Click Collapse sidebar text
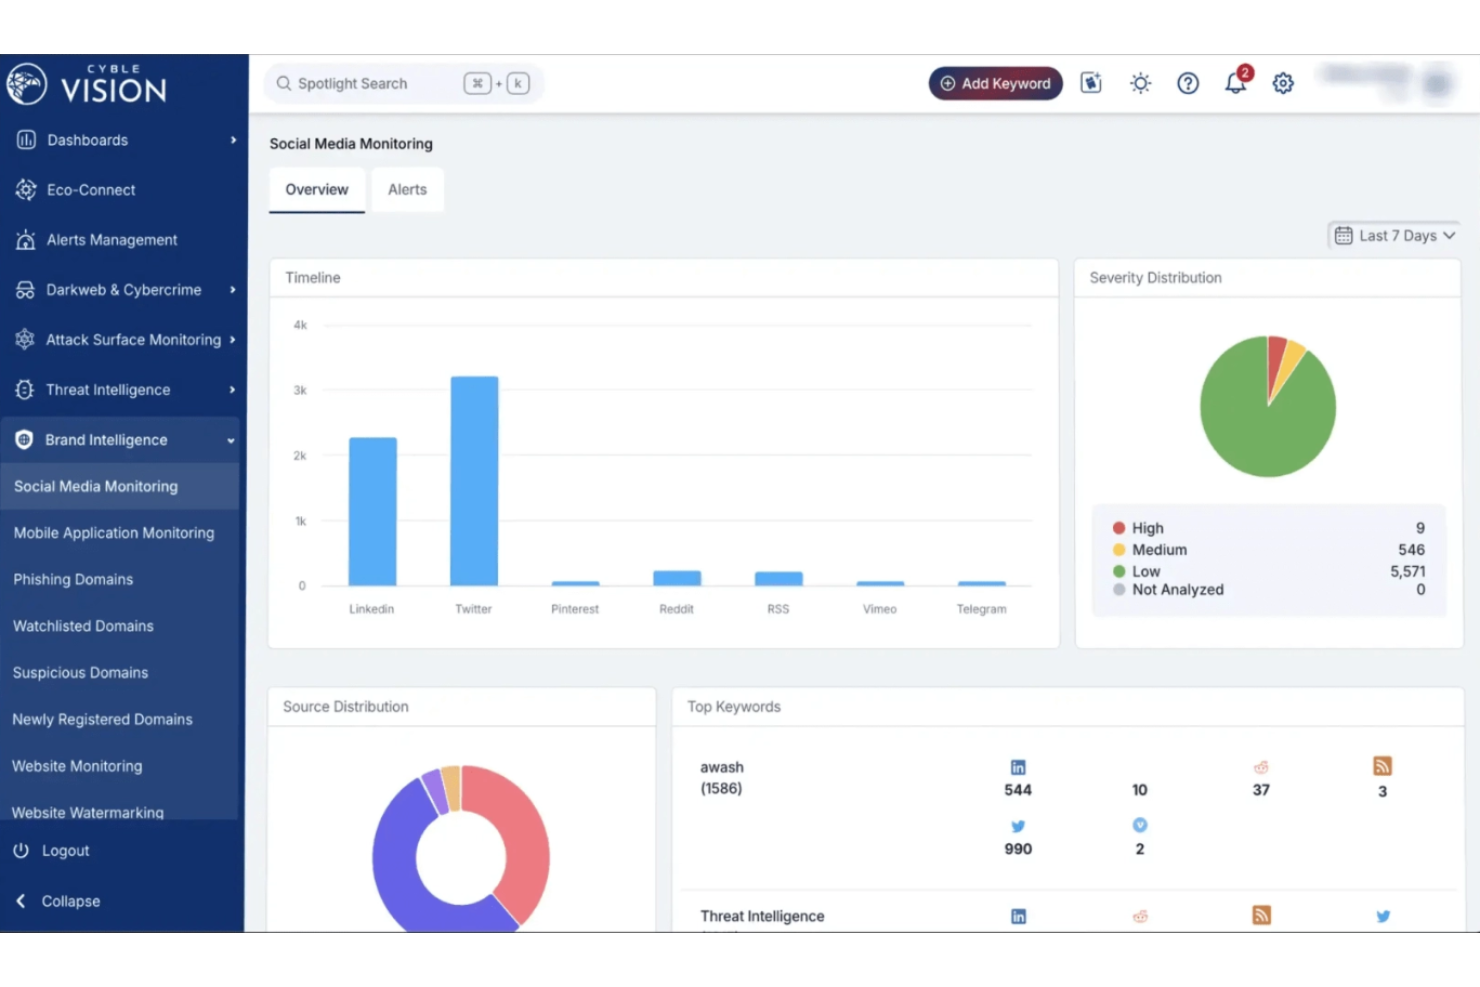This screenshot has height=987, width=1480. point(71,901)
